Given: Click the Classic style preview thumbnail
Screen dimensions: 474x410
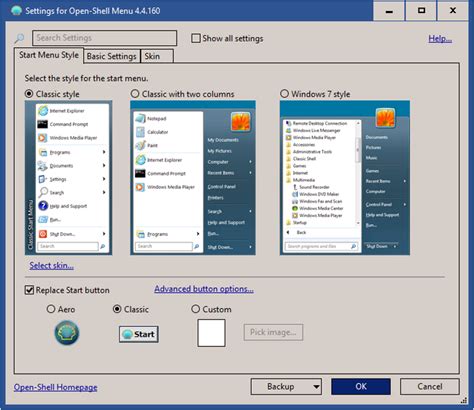Looking at the screenshot, I should tap(68, 178).
